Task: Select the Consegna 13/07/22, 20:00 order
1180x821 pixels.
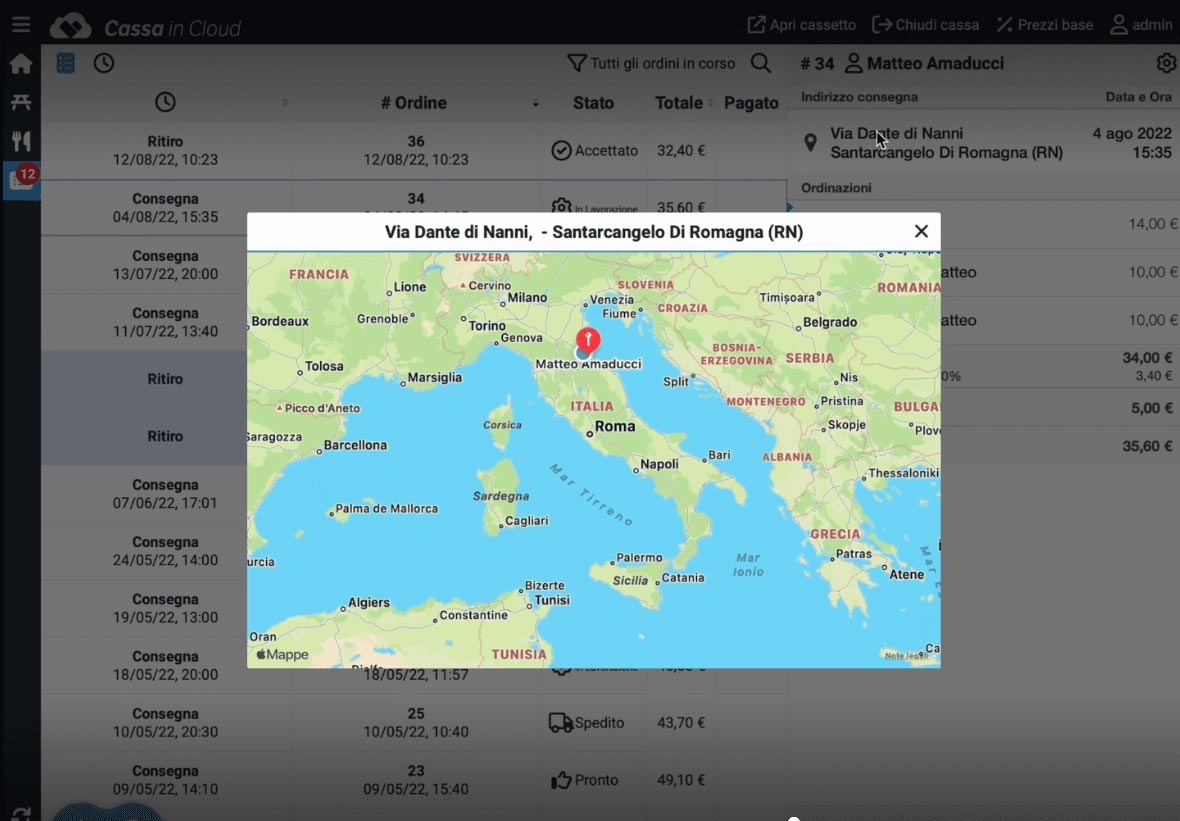Action: coord(165,265)
